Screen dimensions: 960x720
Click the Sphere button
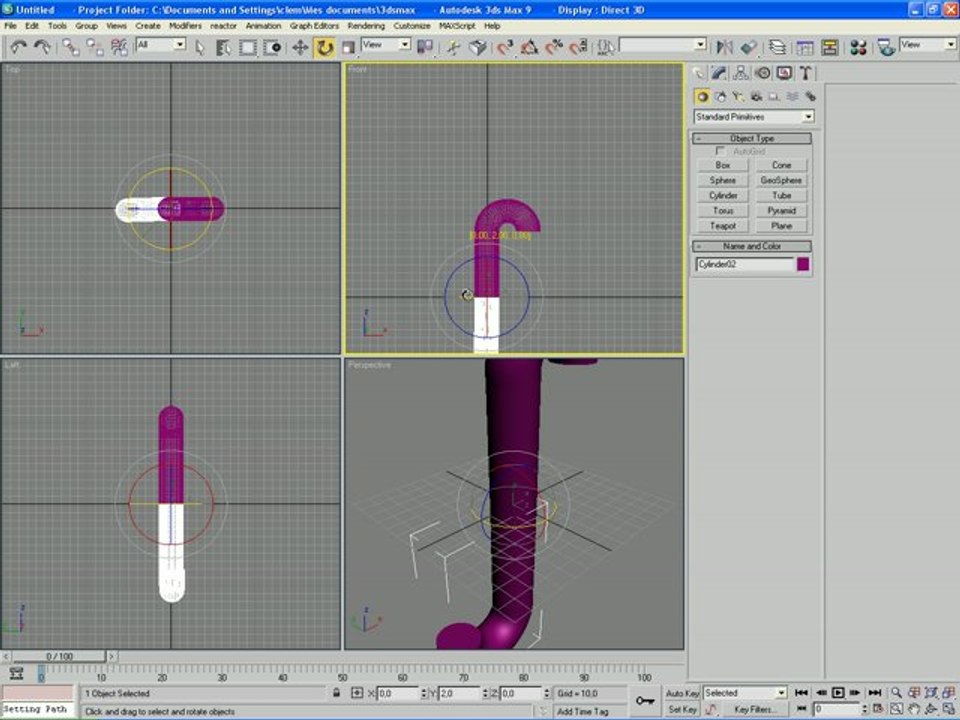pyautogui.click(x=722, y=181)
